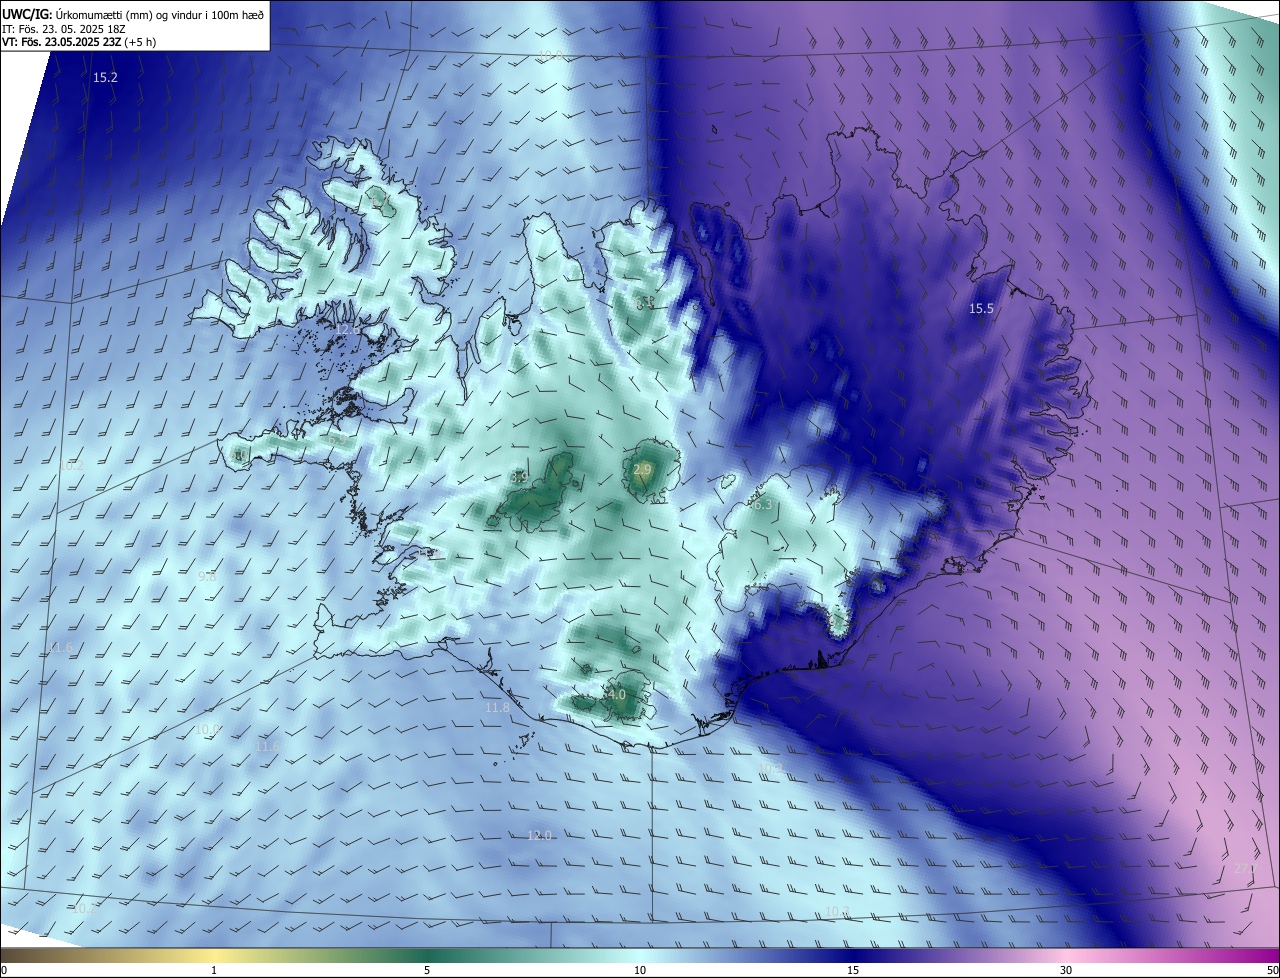Screen dimensions: 1280x978
Task: Click the 6.3 value label on the map
Action: click(762, 504)
